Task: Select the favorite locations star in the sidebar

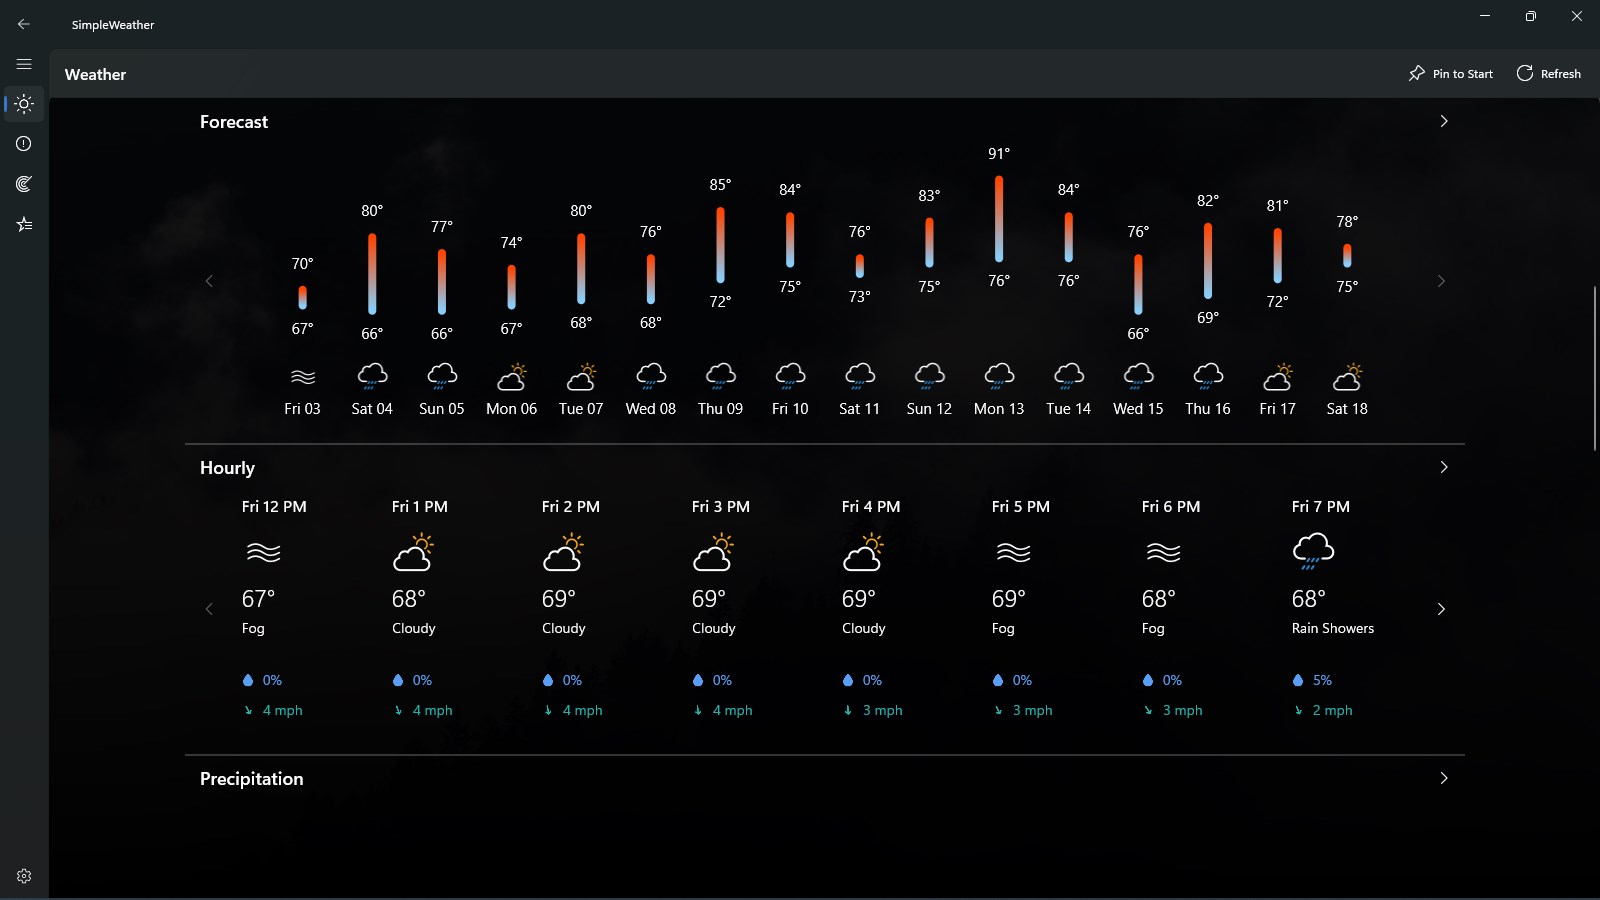Action: pyautogui.click(x=24, y=223)
